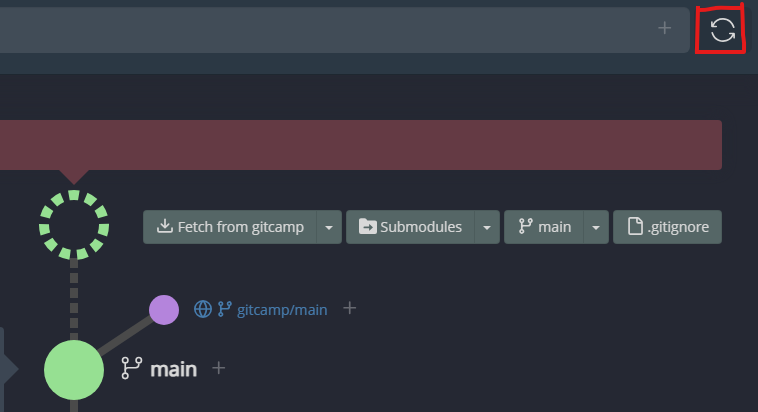Screen dimensions: 758x412
Task: Select the dashed green working tree node
Action: [x=73, y=225]
